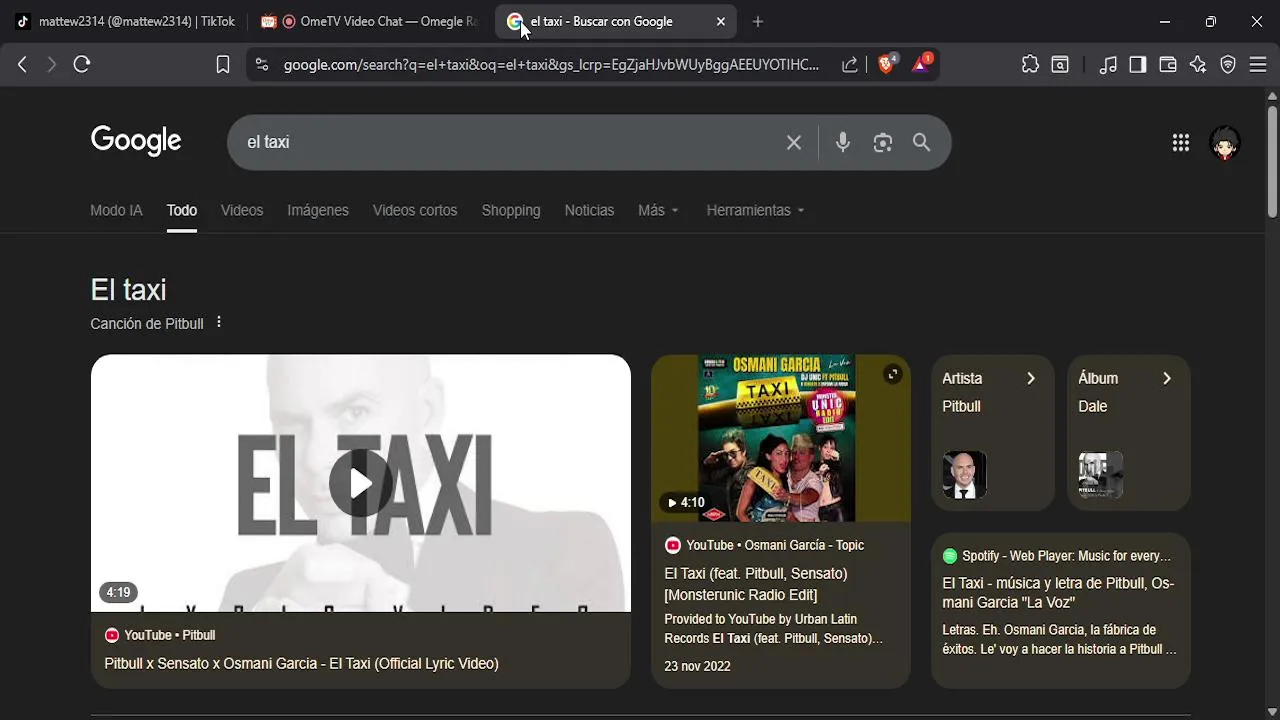Search by image with Google Lens icon

pyautogui.click(x=882, y=143)
